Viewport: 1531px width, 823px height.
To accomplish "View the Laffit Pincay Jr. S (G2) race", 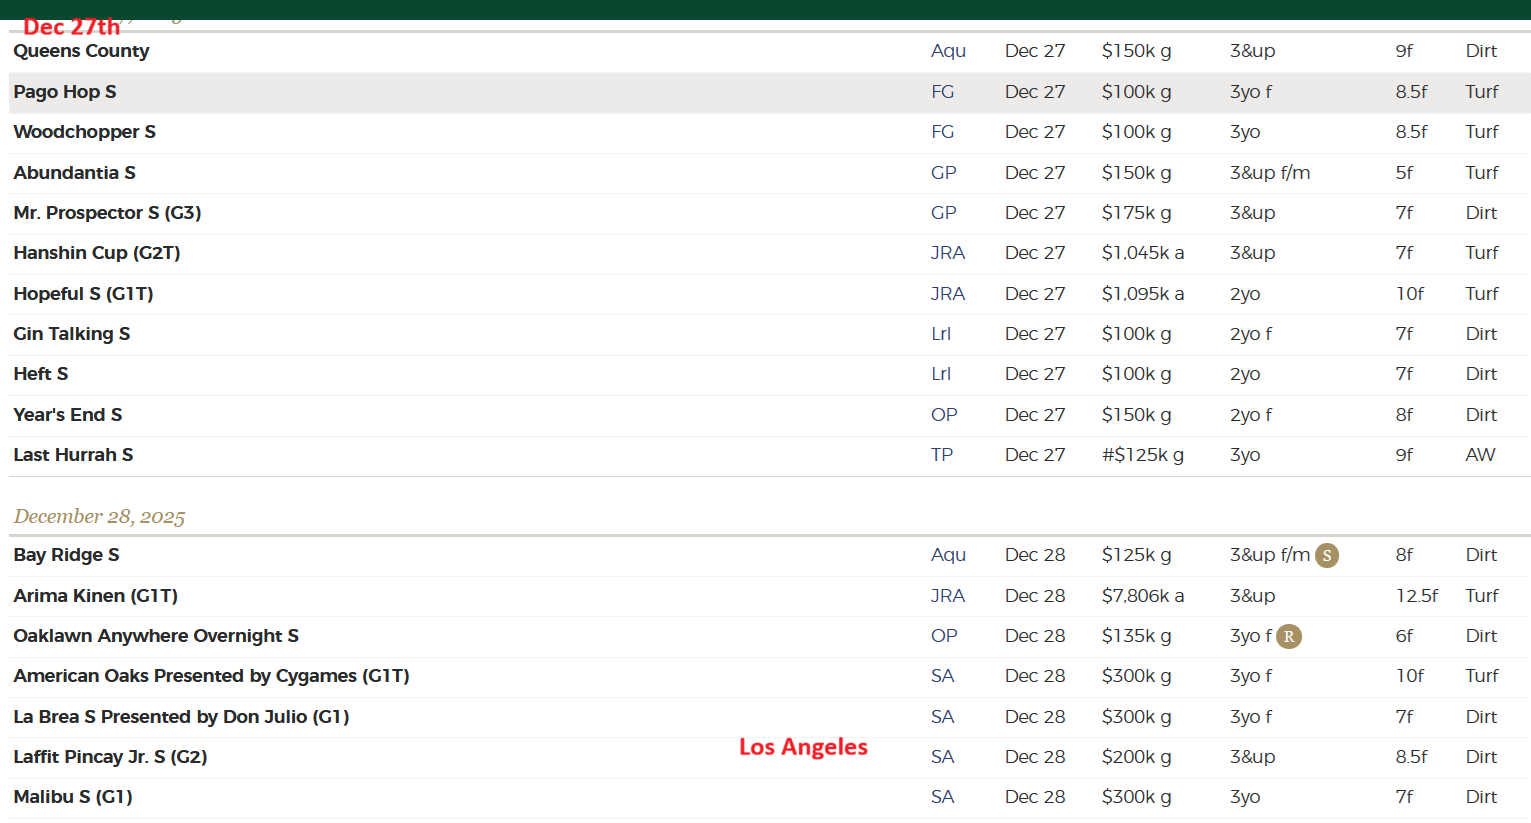I will 110,757.
